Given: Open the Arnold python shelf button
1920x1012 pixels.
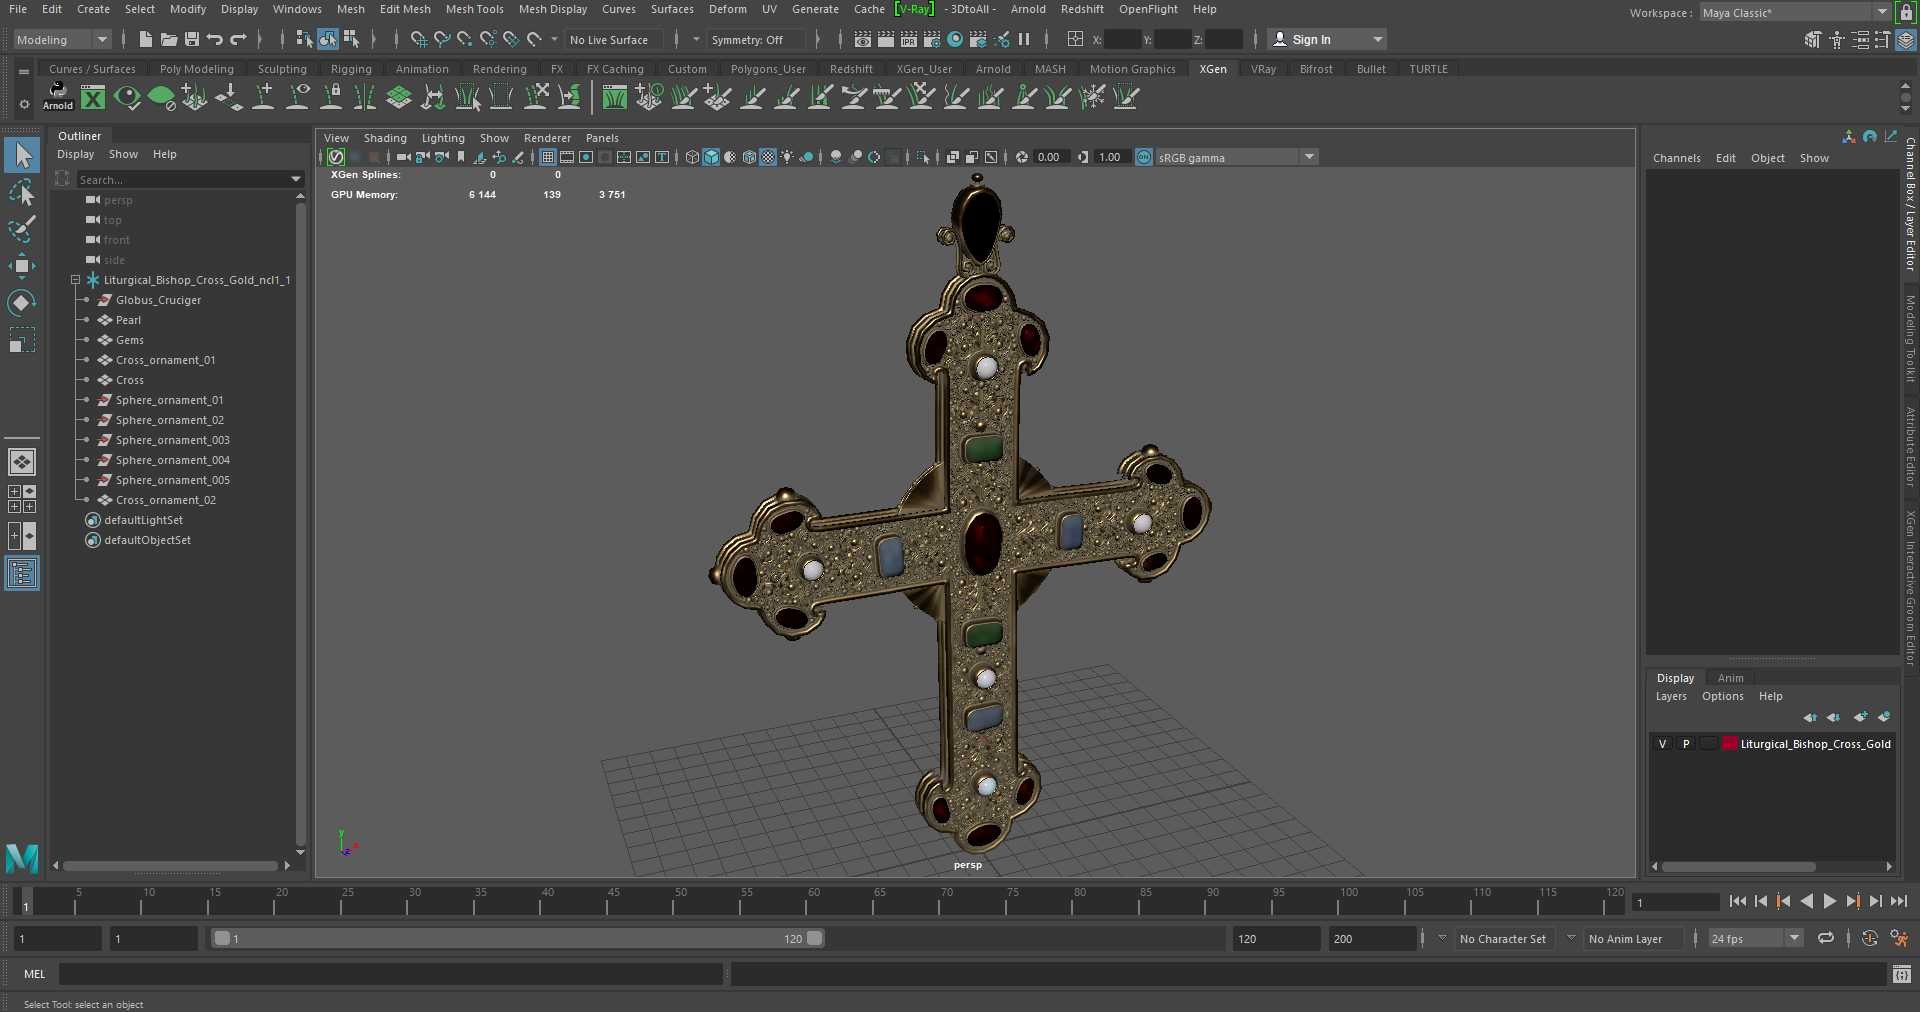Looking at the screenshot, I should click(58, 97).
